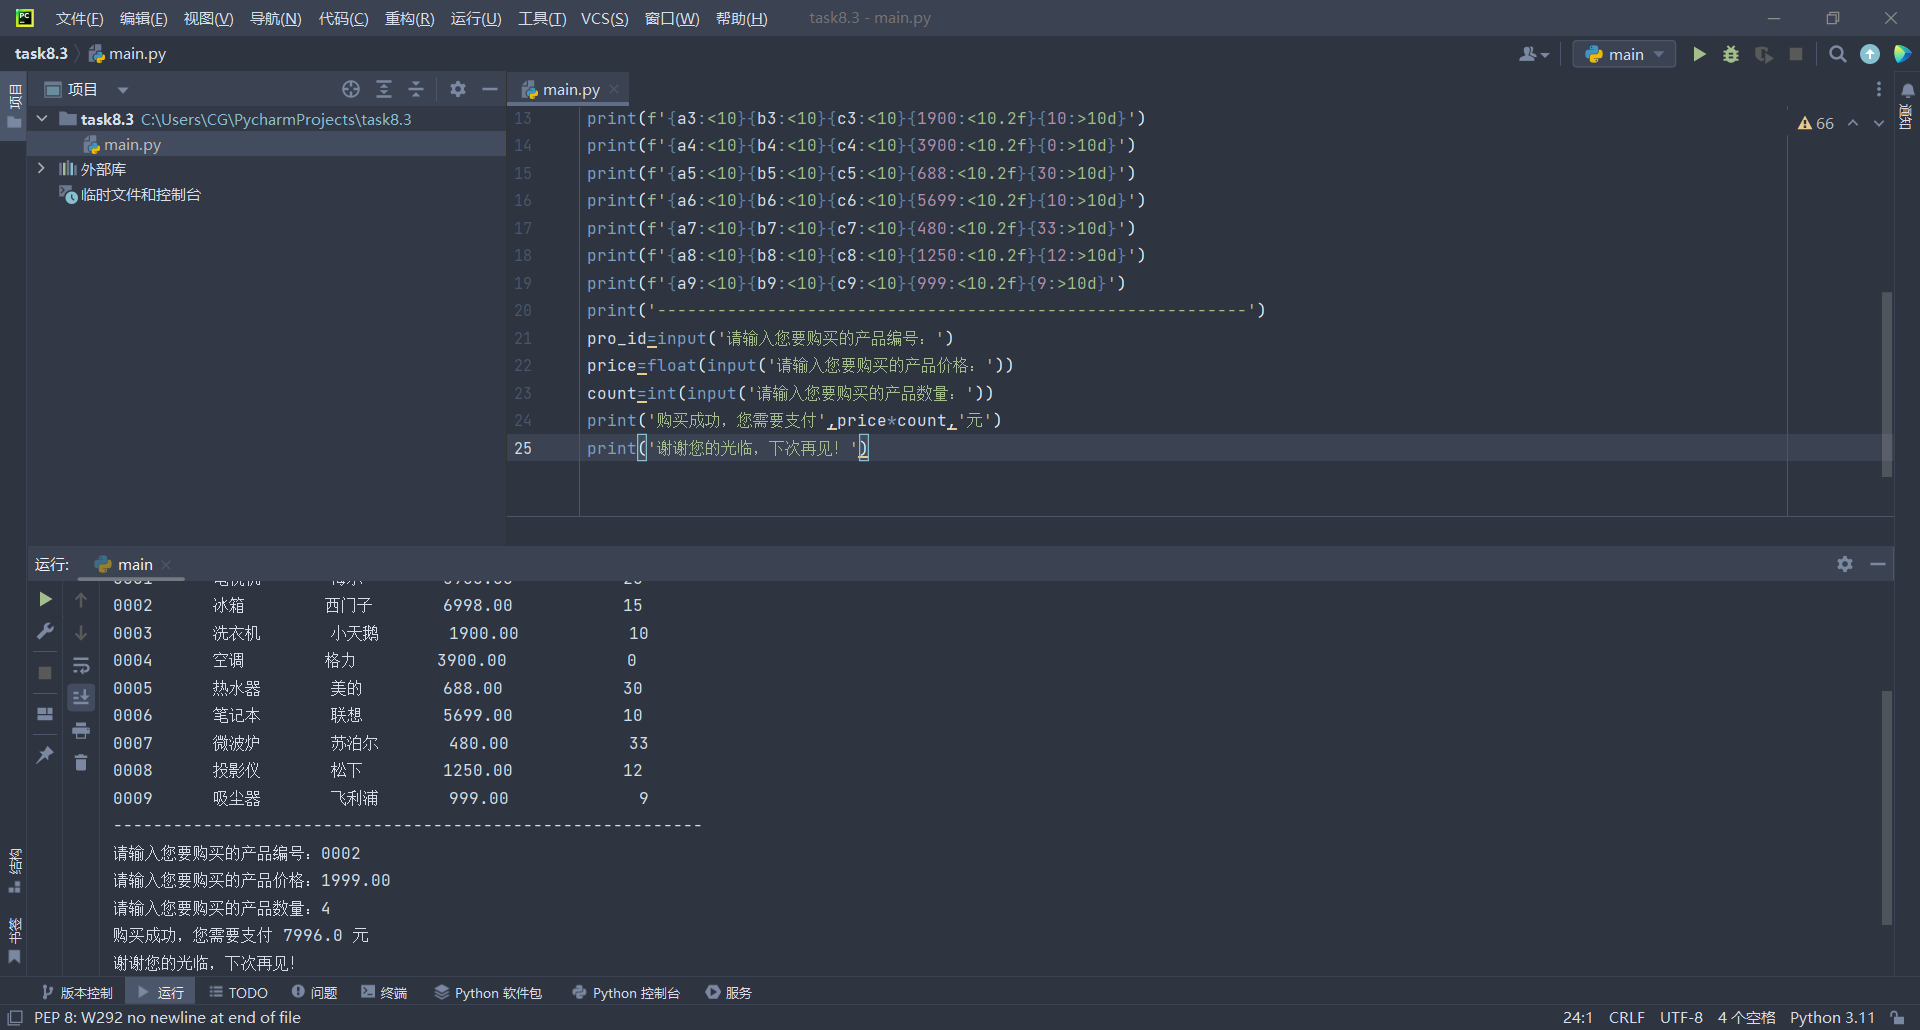
Task: Open 终端 tool window
Action: (x=384, y=992)
